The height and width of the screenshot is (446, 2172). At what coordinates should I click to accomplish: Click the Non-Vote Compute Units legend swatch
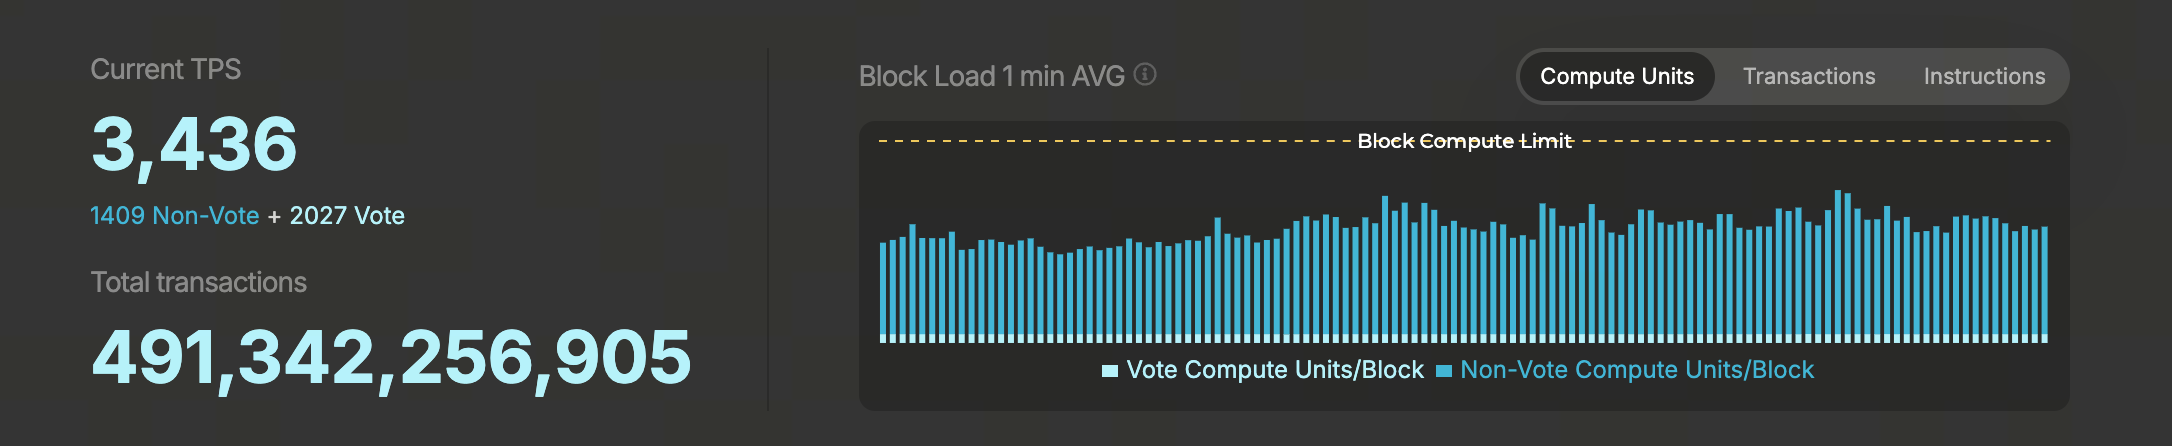(1443, 371)
